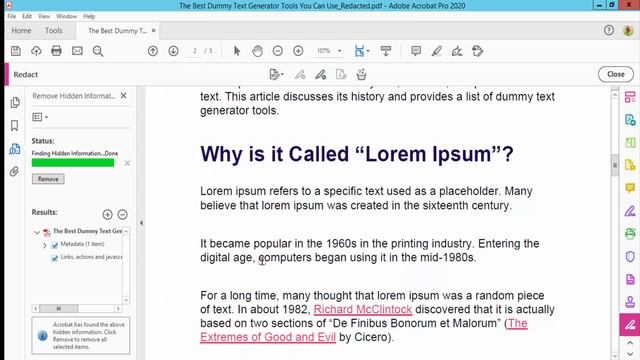
Task: Click the zoom in plus icon
Action: [x=298, y=51]
